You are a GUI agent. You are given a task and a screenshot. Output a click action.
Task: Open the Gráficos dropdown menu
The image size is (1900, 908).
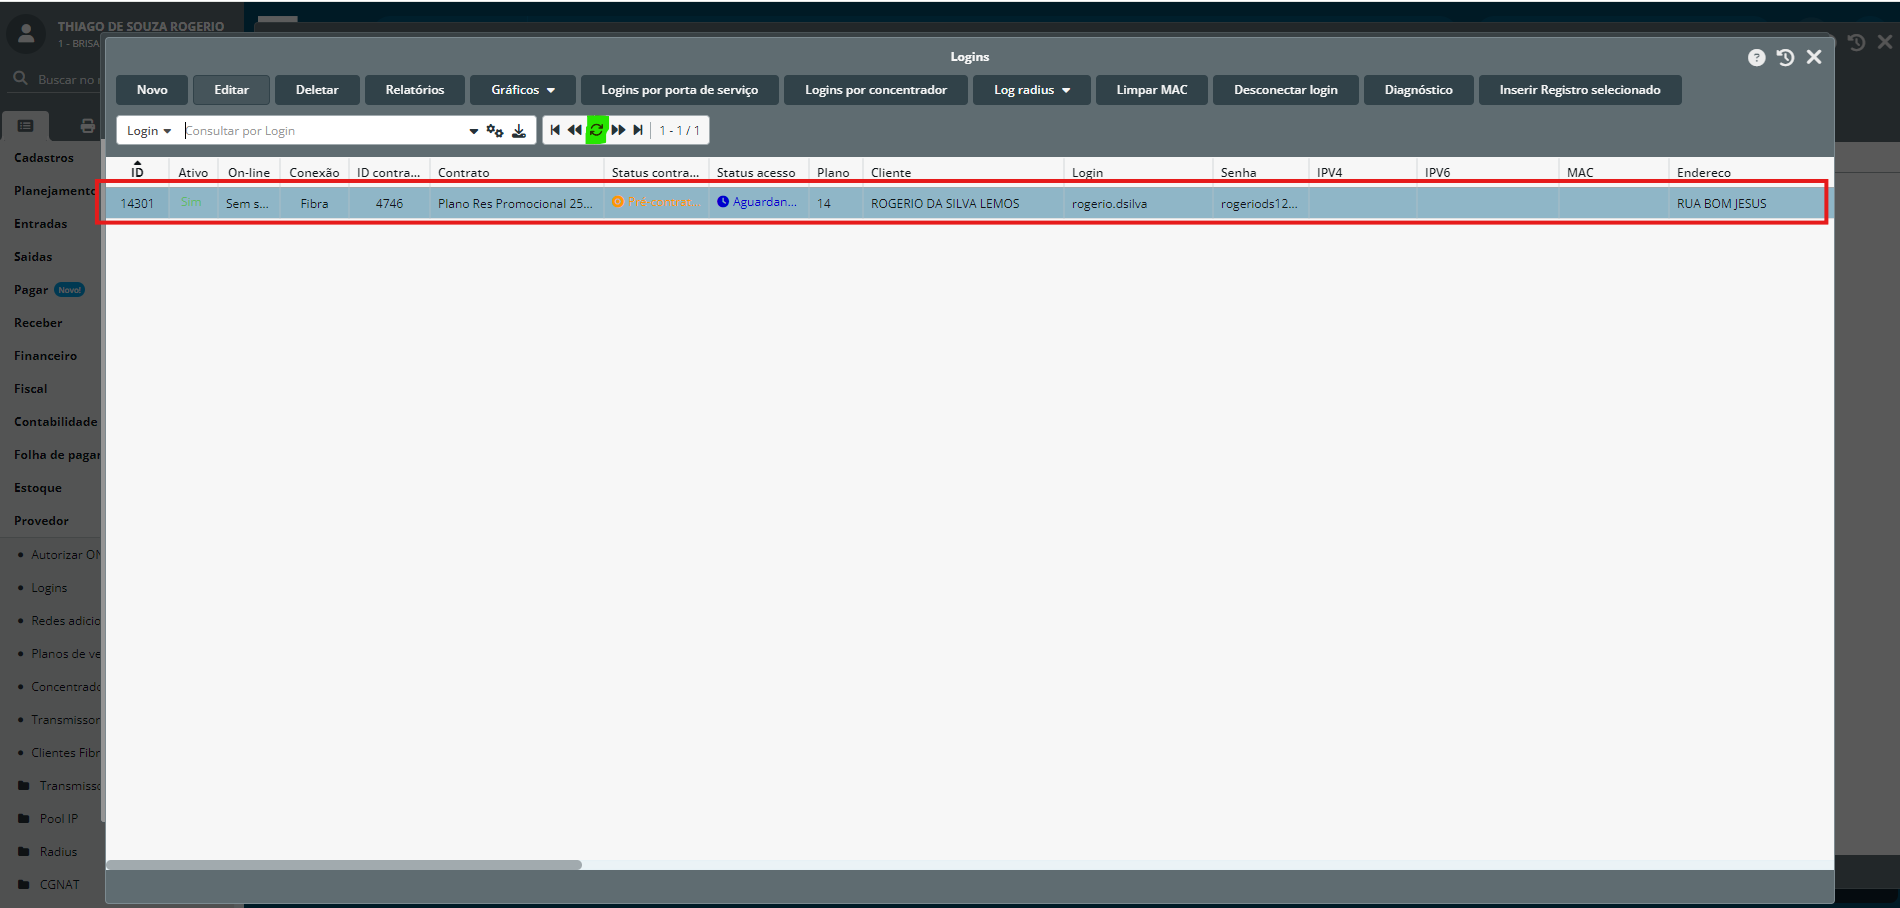(x=522, y=90)
